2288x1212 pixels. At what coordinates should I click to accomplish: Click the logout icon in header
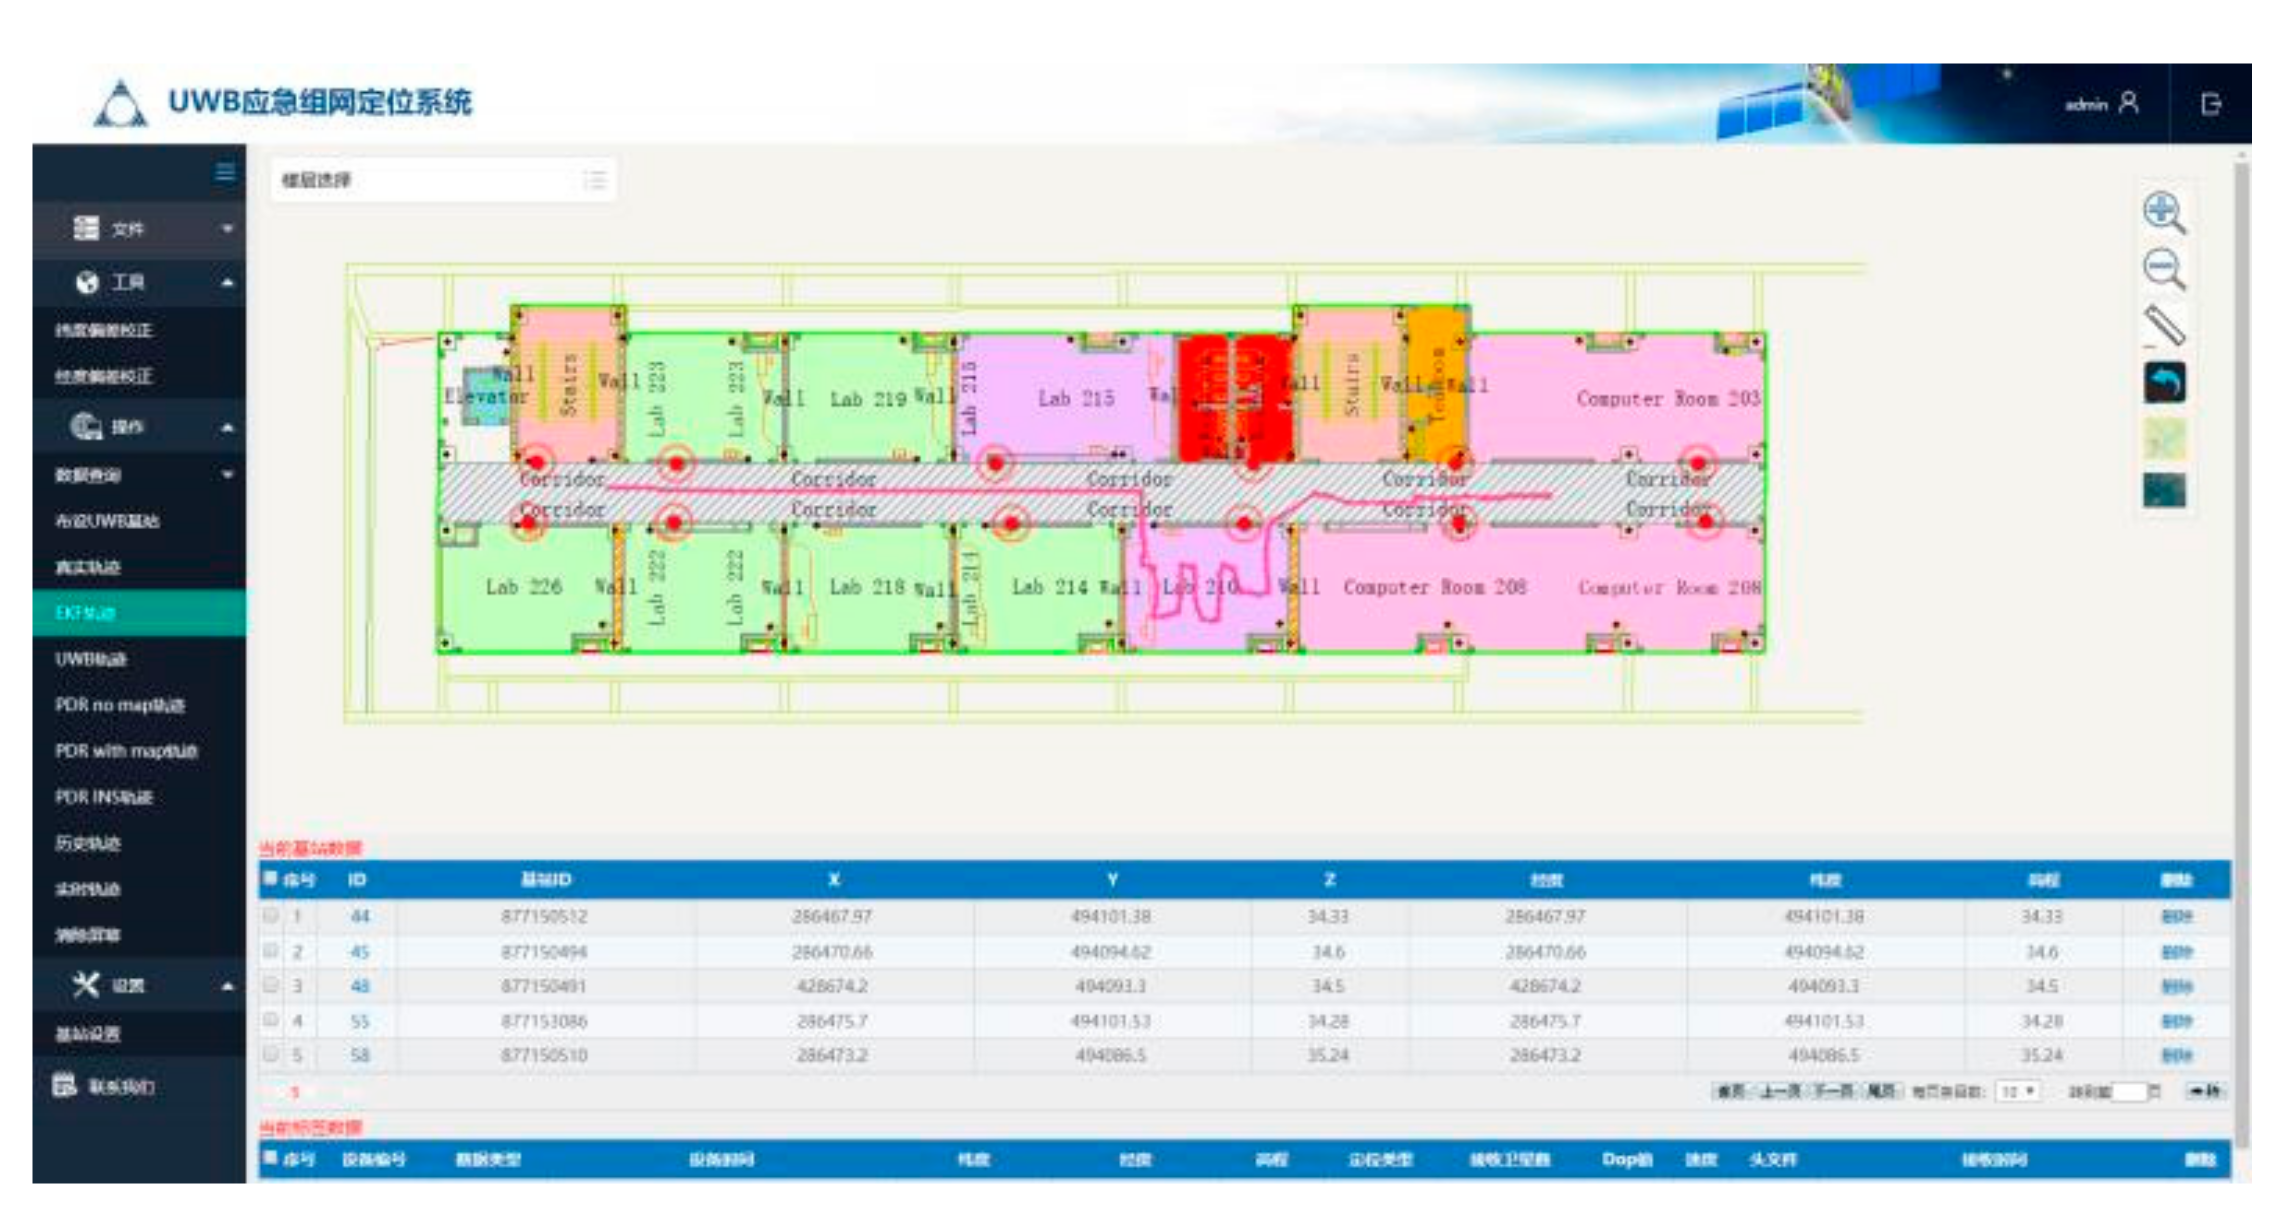coord(2211,104)
